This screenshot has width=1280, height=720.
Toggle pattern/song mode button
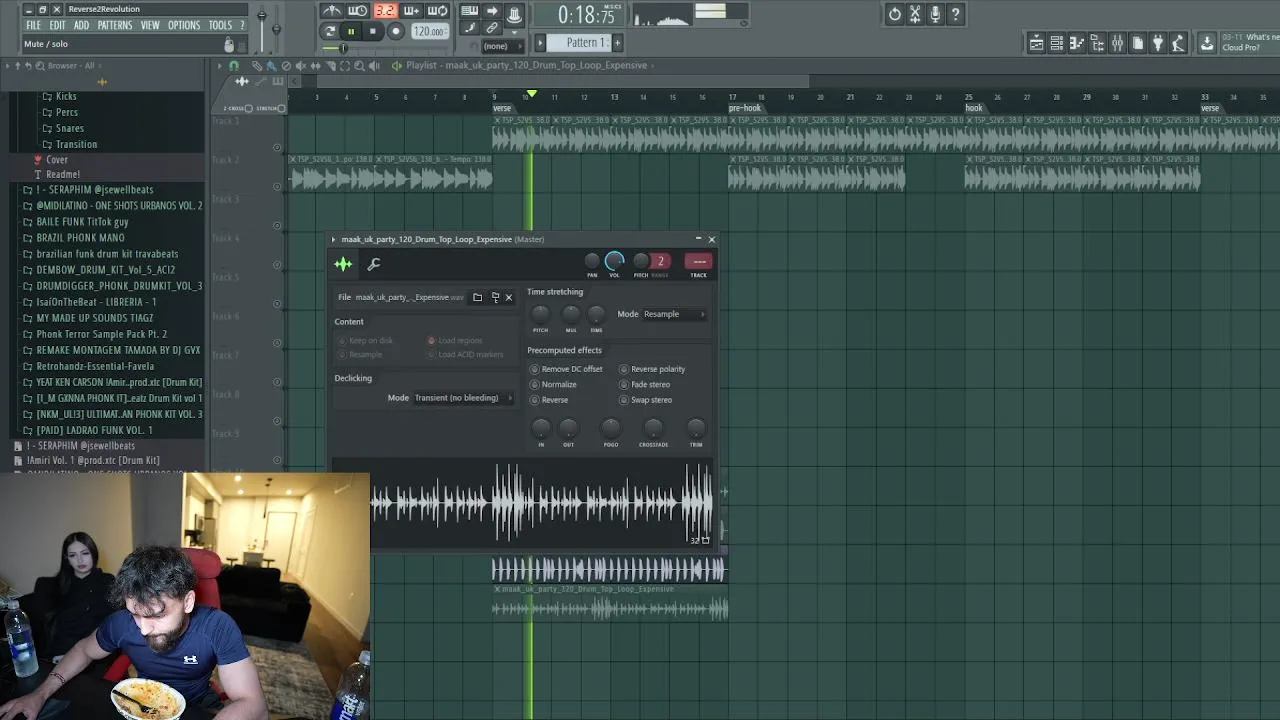tap(330, 31)
